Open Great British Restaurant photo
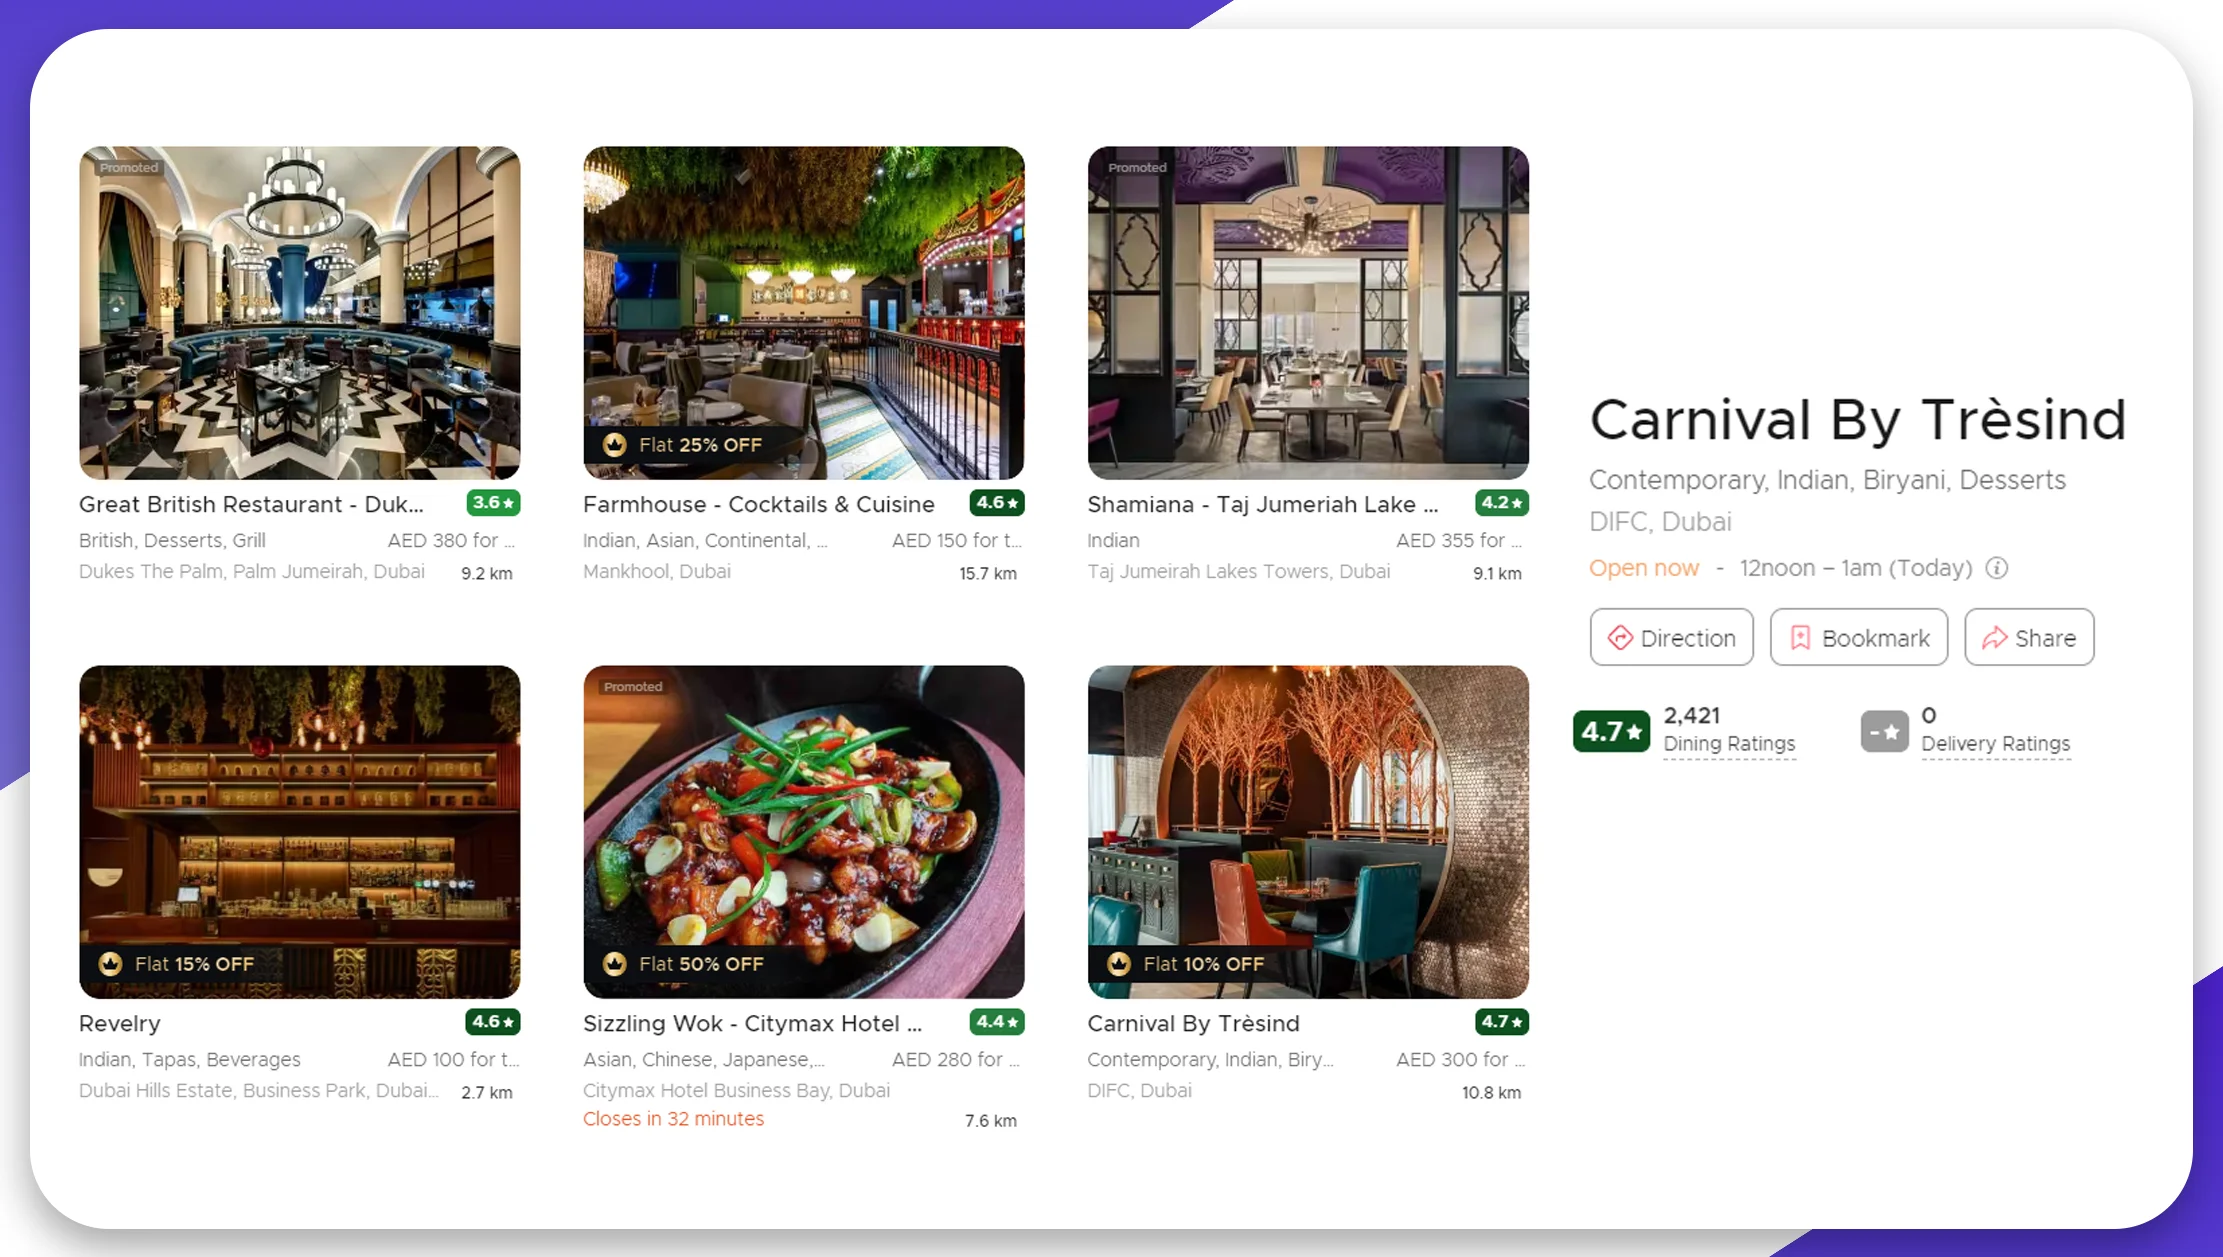Viewport: 2223px width, 1257px height. tap(299, 312)
